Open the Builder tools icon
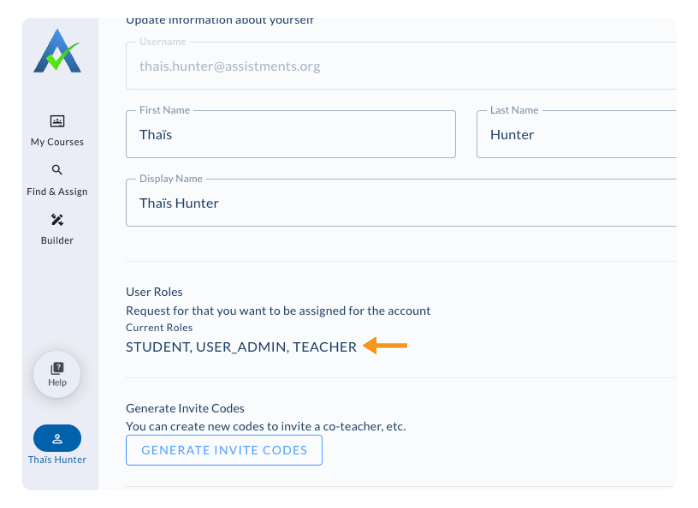Image resolution: width=698 pixels, height=508 pixels. click(x=57, y=220)
